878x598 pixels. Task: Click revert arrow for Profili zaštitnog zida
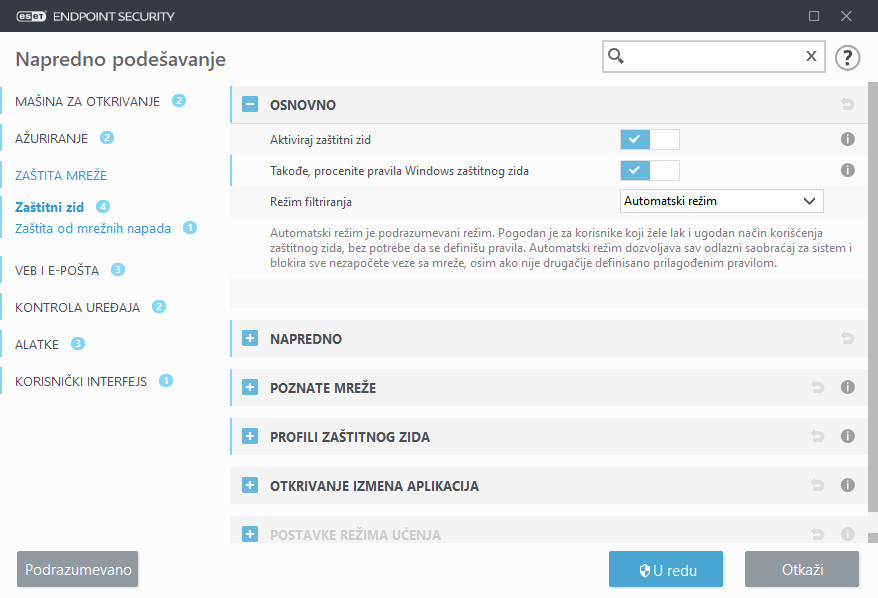(x=818, y=436)
